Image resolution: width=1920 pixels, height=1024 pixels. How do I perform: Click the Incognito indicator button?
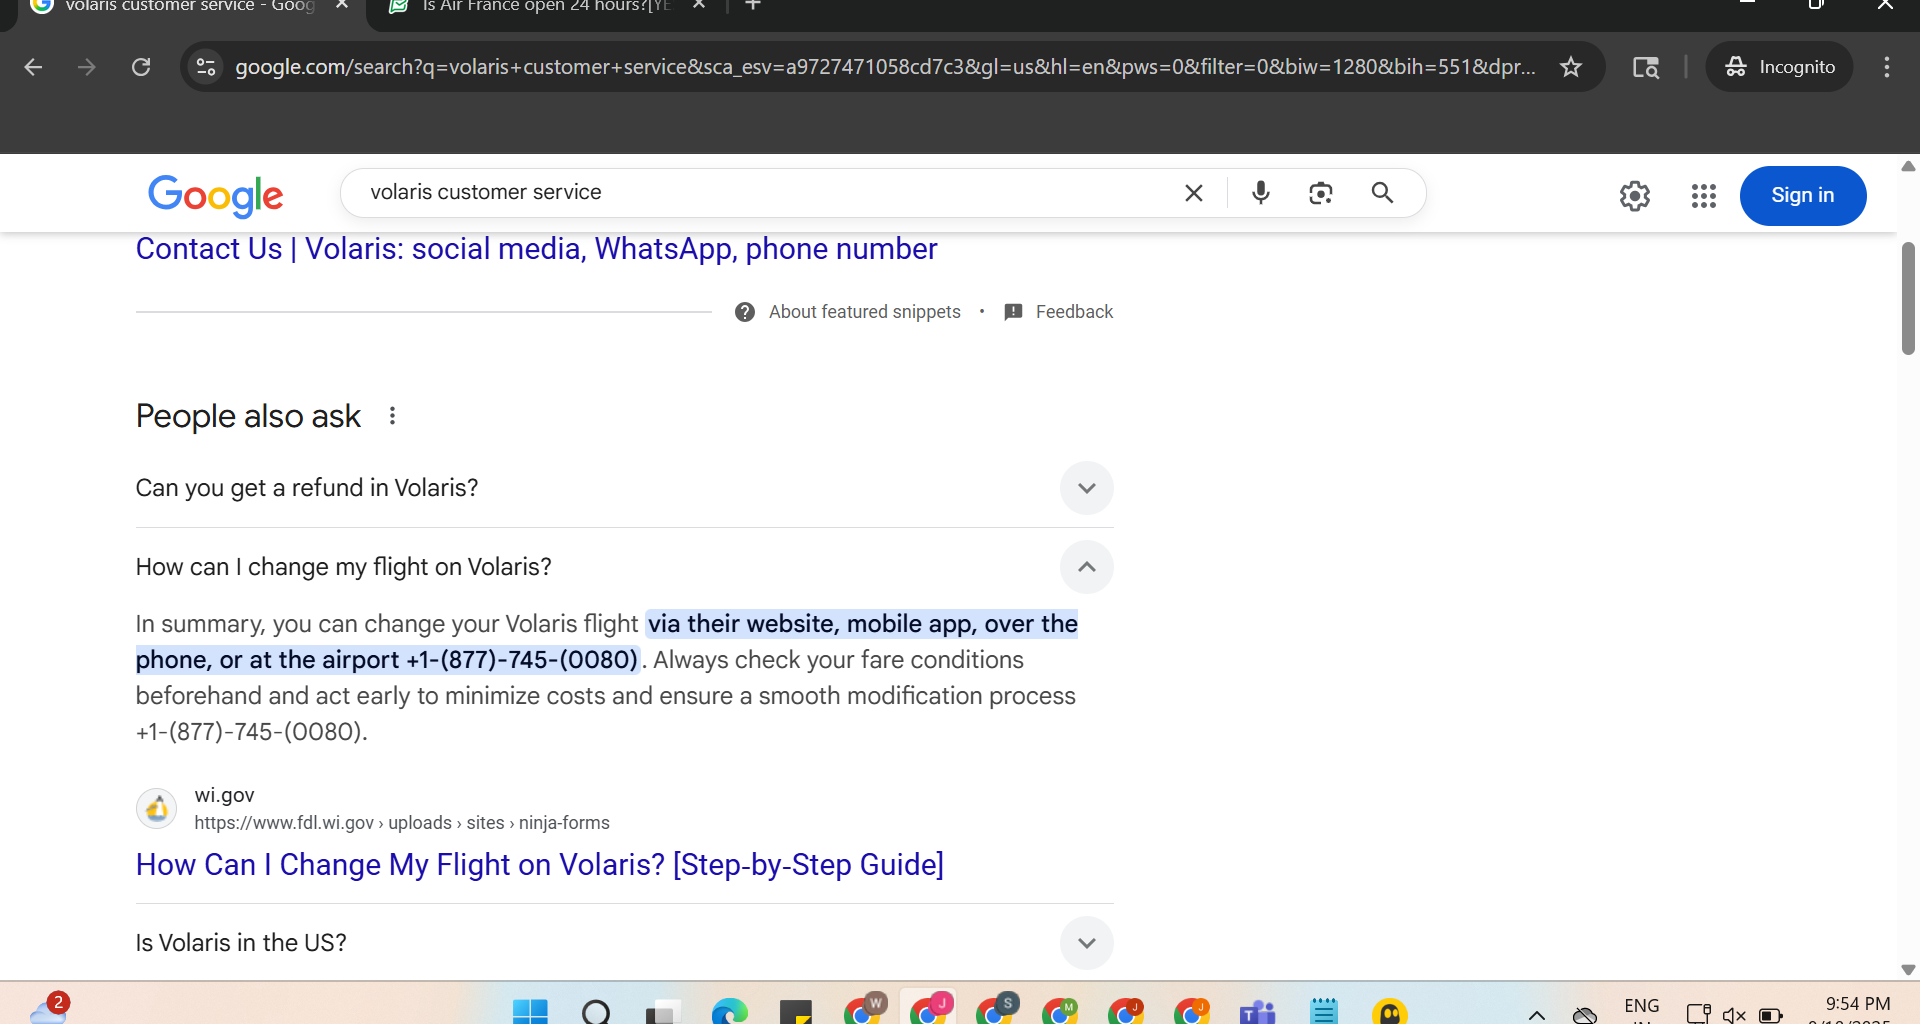1780,67
